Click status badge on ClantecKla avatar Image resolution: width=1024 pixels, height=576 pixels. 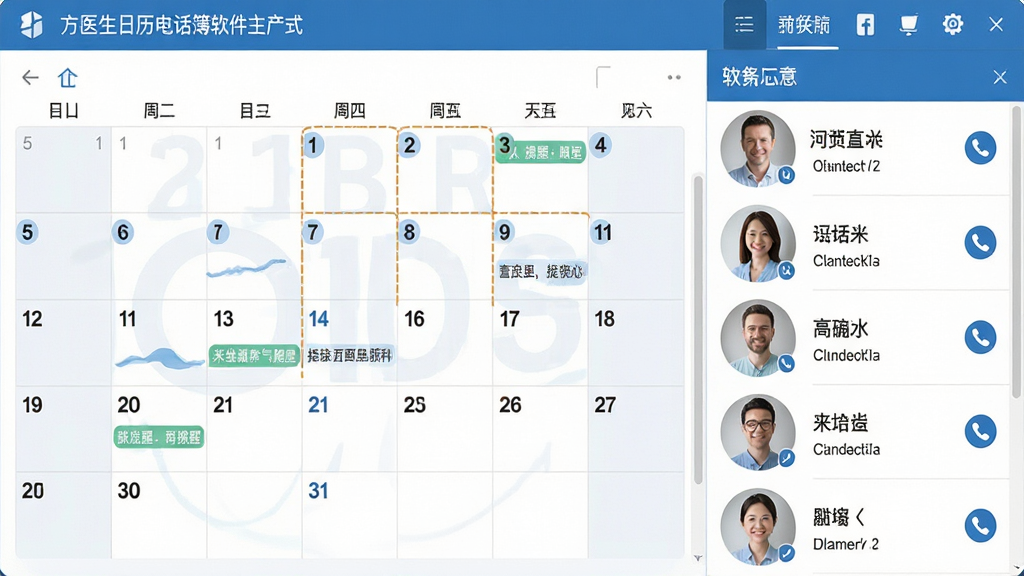click(x=787, y=270)
